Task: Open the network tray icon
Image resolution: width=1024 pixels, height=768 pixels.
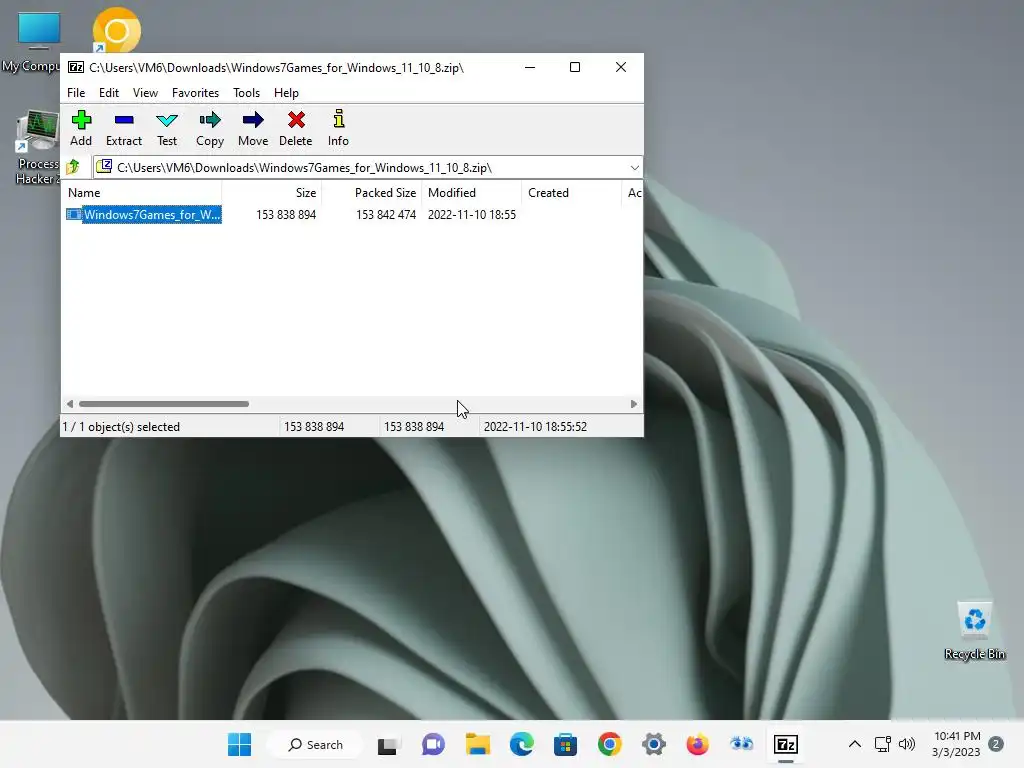Action: 883,744
